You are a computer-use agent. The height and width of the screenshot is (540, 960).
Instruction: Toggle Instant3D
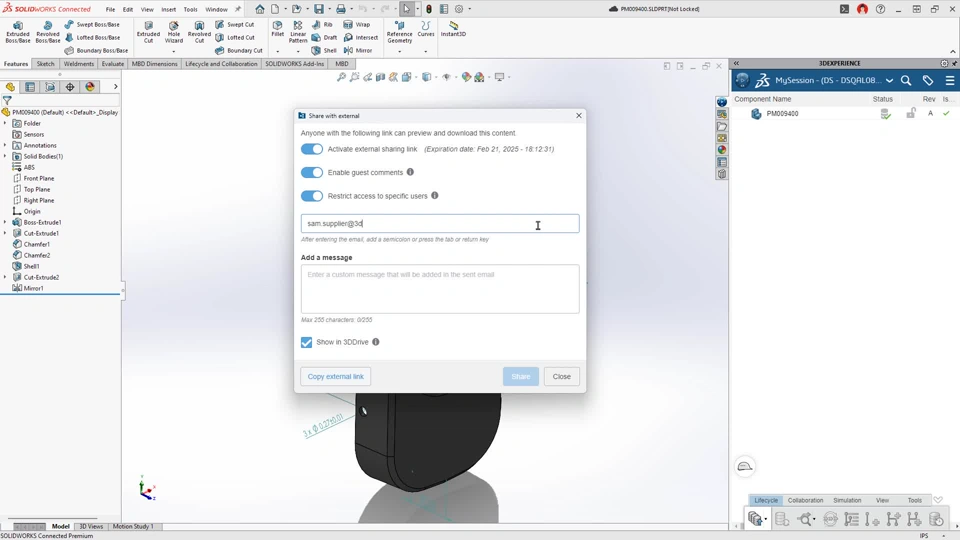pos(453,29)
